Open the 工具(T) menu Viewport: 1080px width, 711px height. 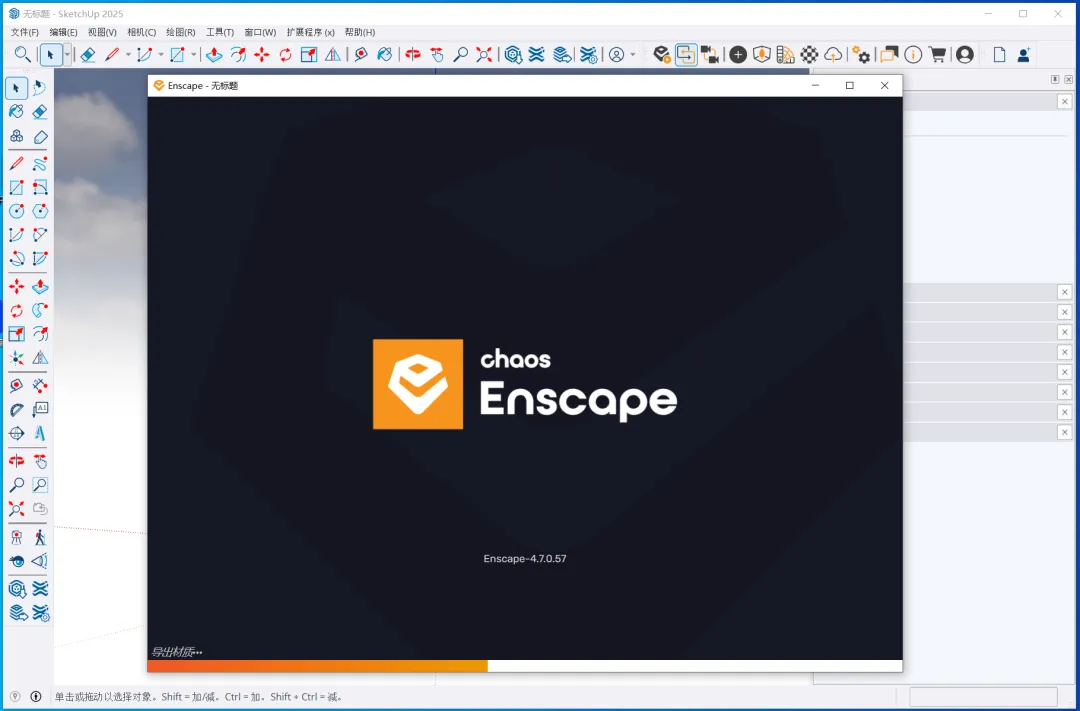click(220, 32)
